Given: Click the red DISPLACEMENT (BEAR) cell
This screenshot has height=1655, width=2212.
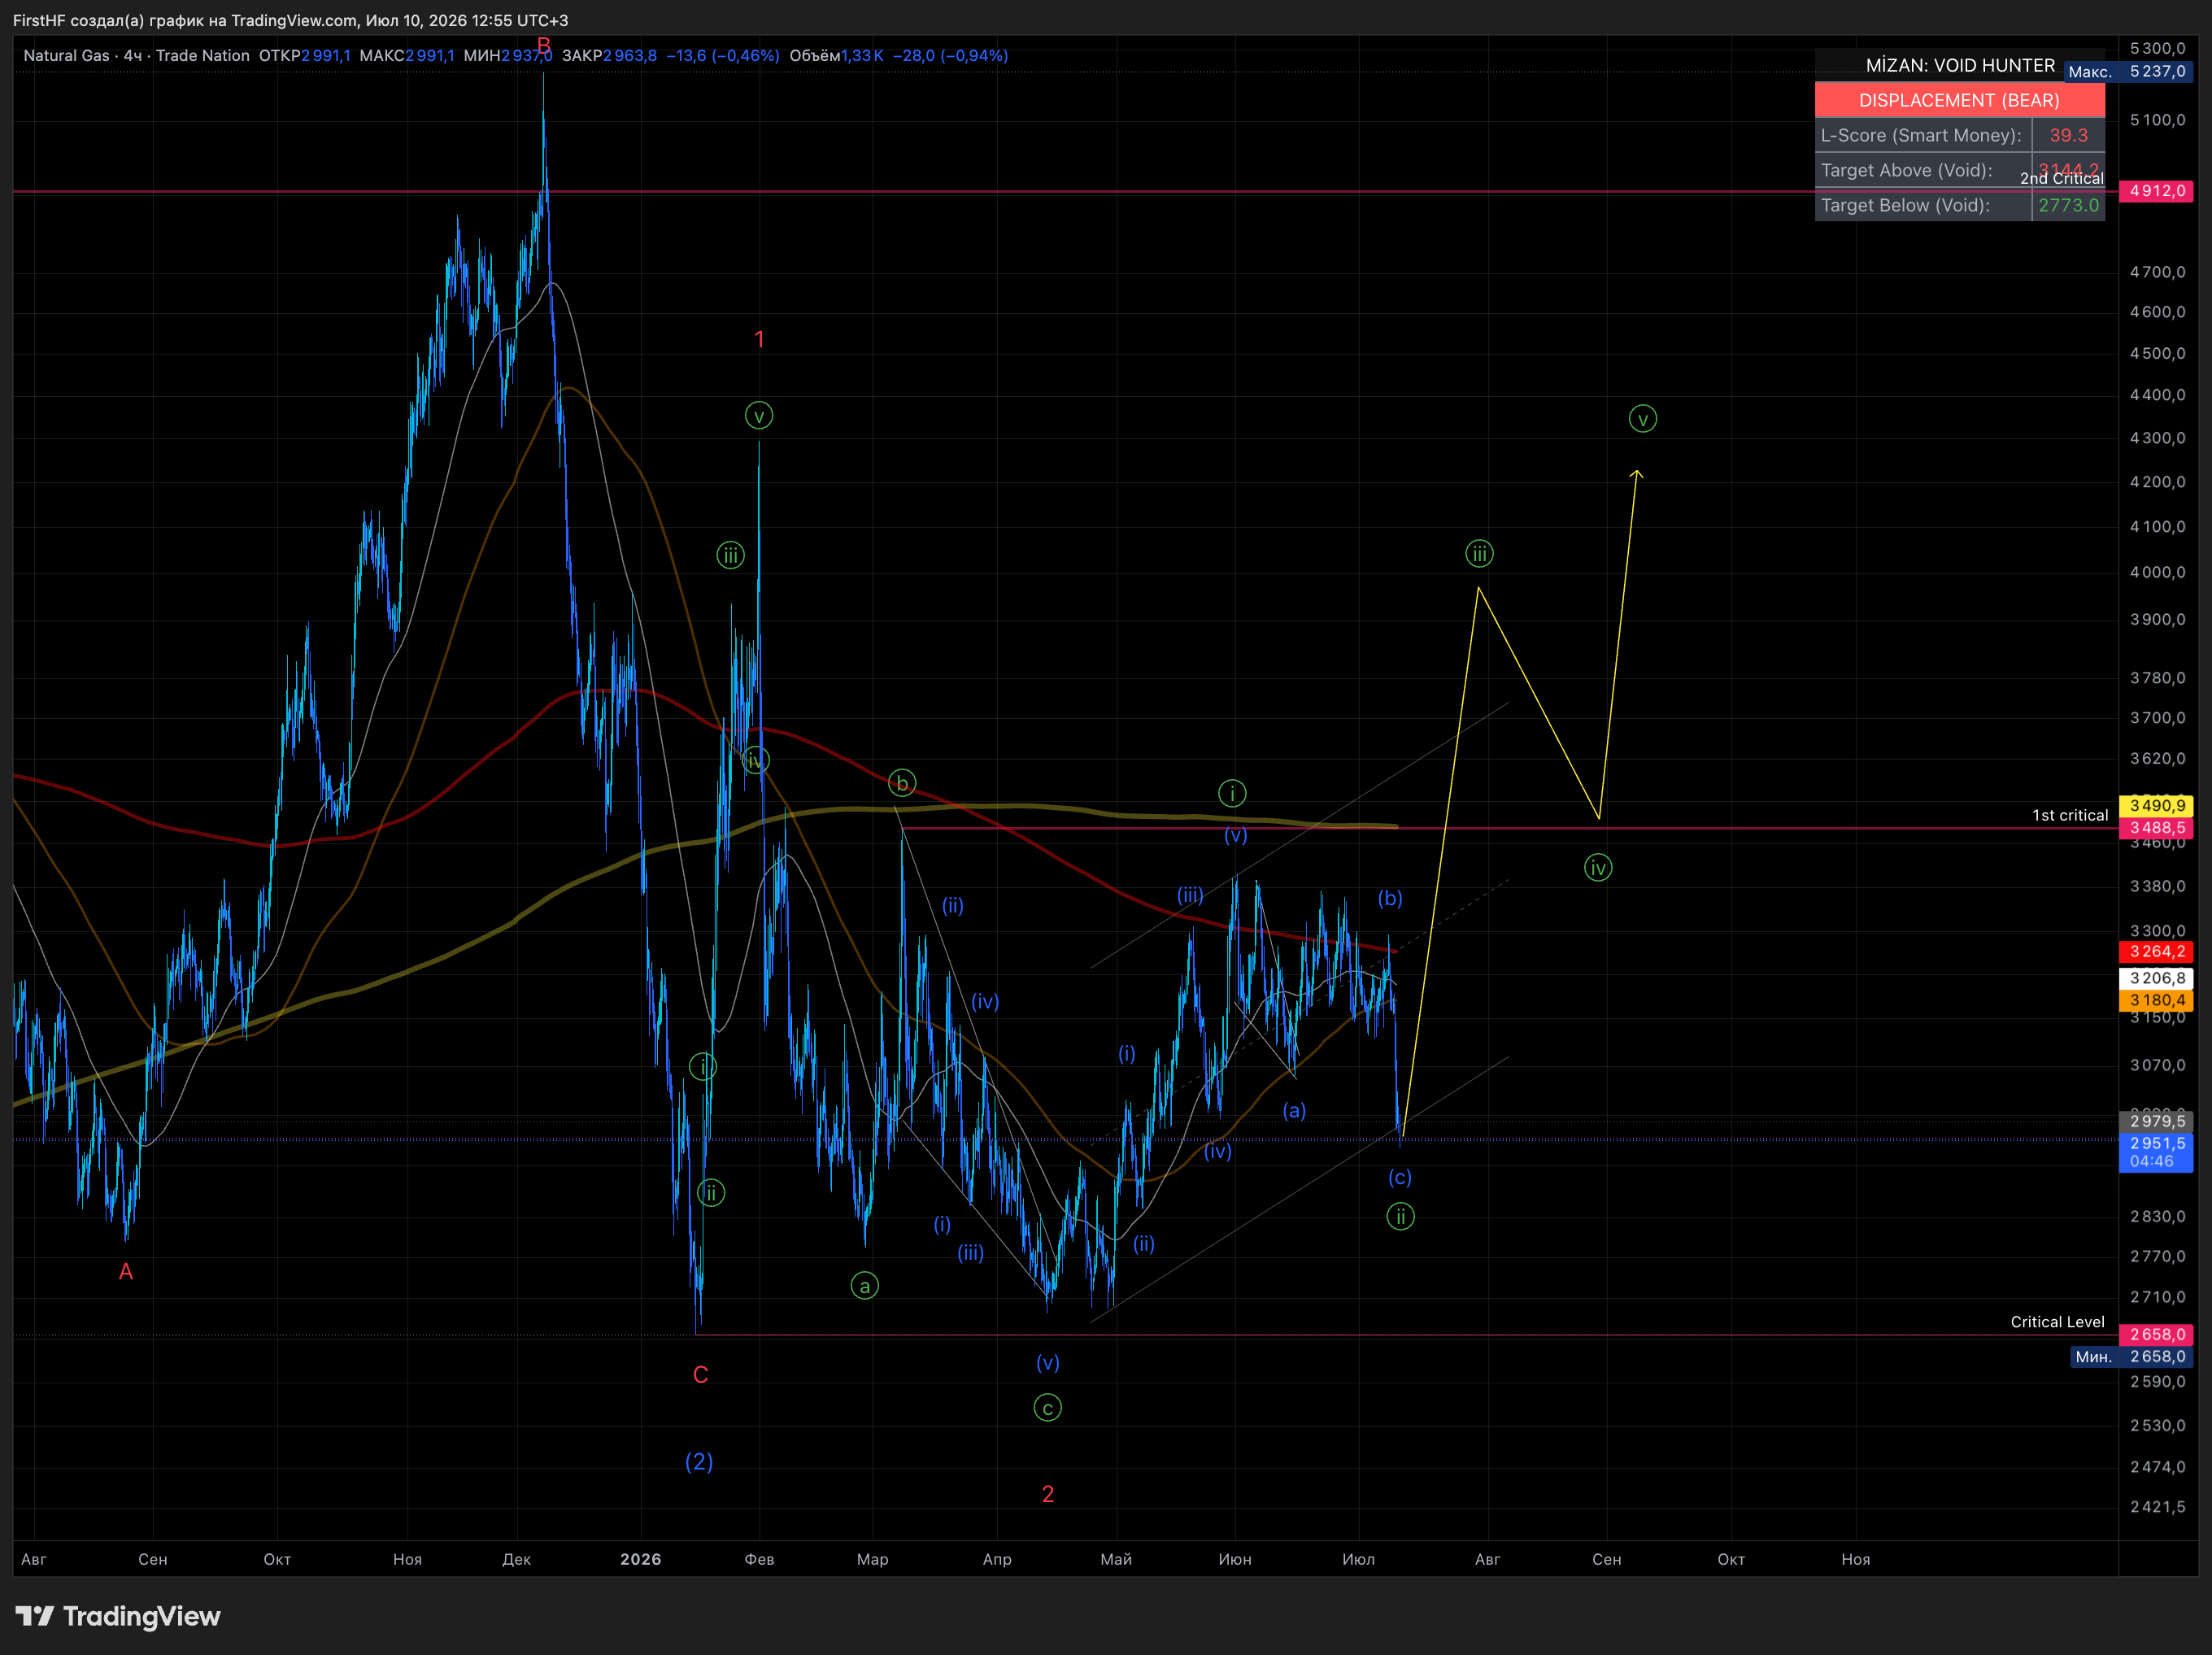Looking at the screenshot, I should click(x=1959, y=100).
